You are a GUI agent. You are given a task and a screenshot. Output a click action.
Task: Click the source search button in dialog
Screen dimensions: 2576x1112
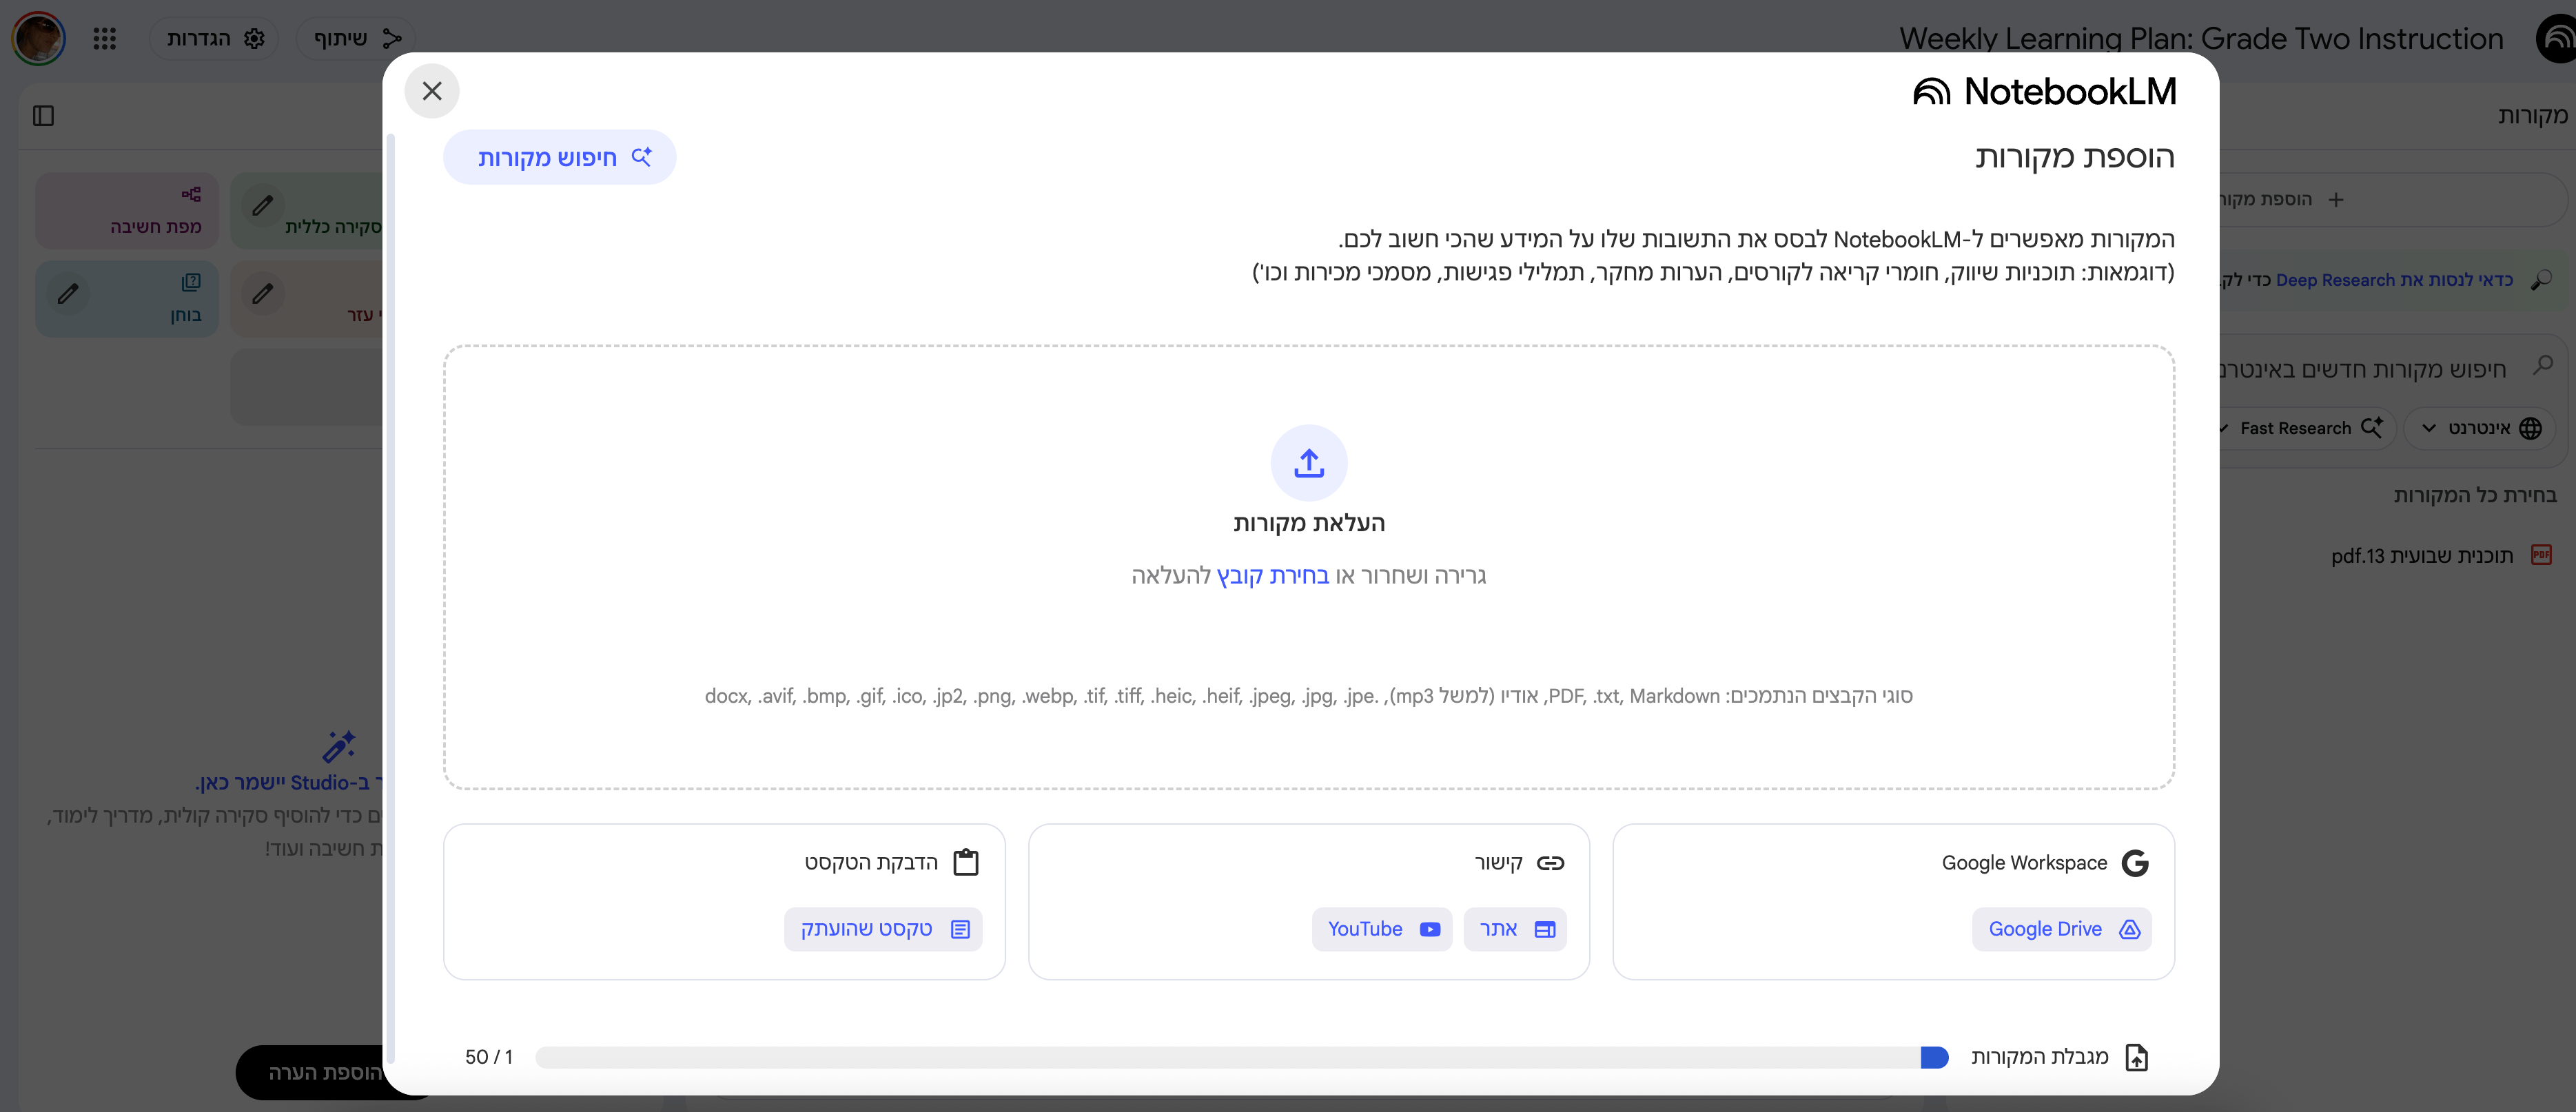click(x=560, y=157)
